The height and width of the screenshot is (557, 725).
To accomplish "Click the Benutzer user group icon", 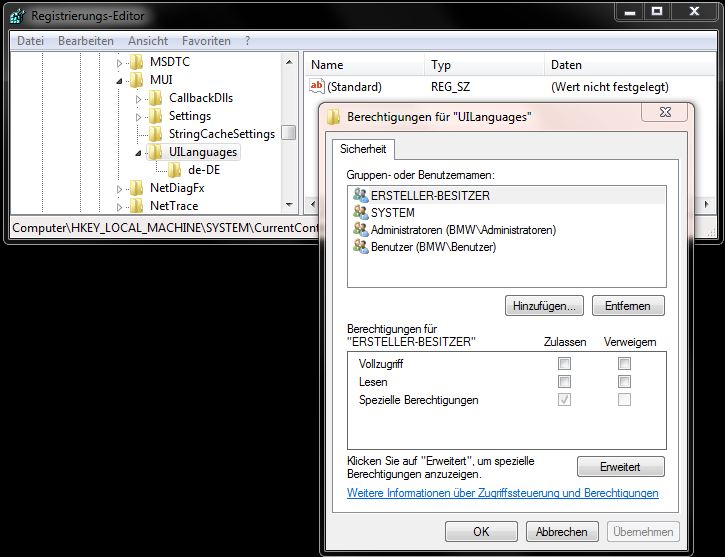I will coord(361,246).
